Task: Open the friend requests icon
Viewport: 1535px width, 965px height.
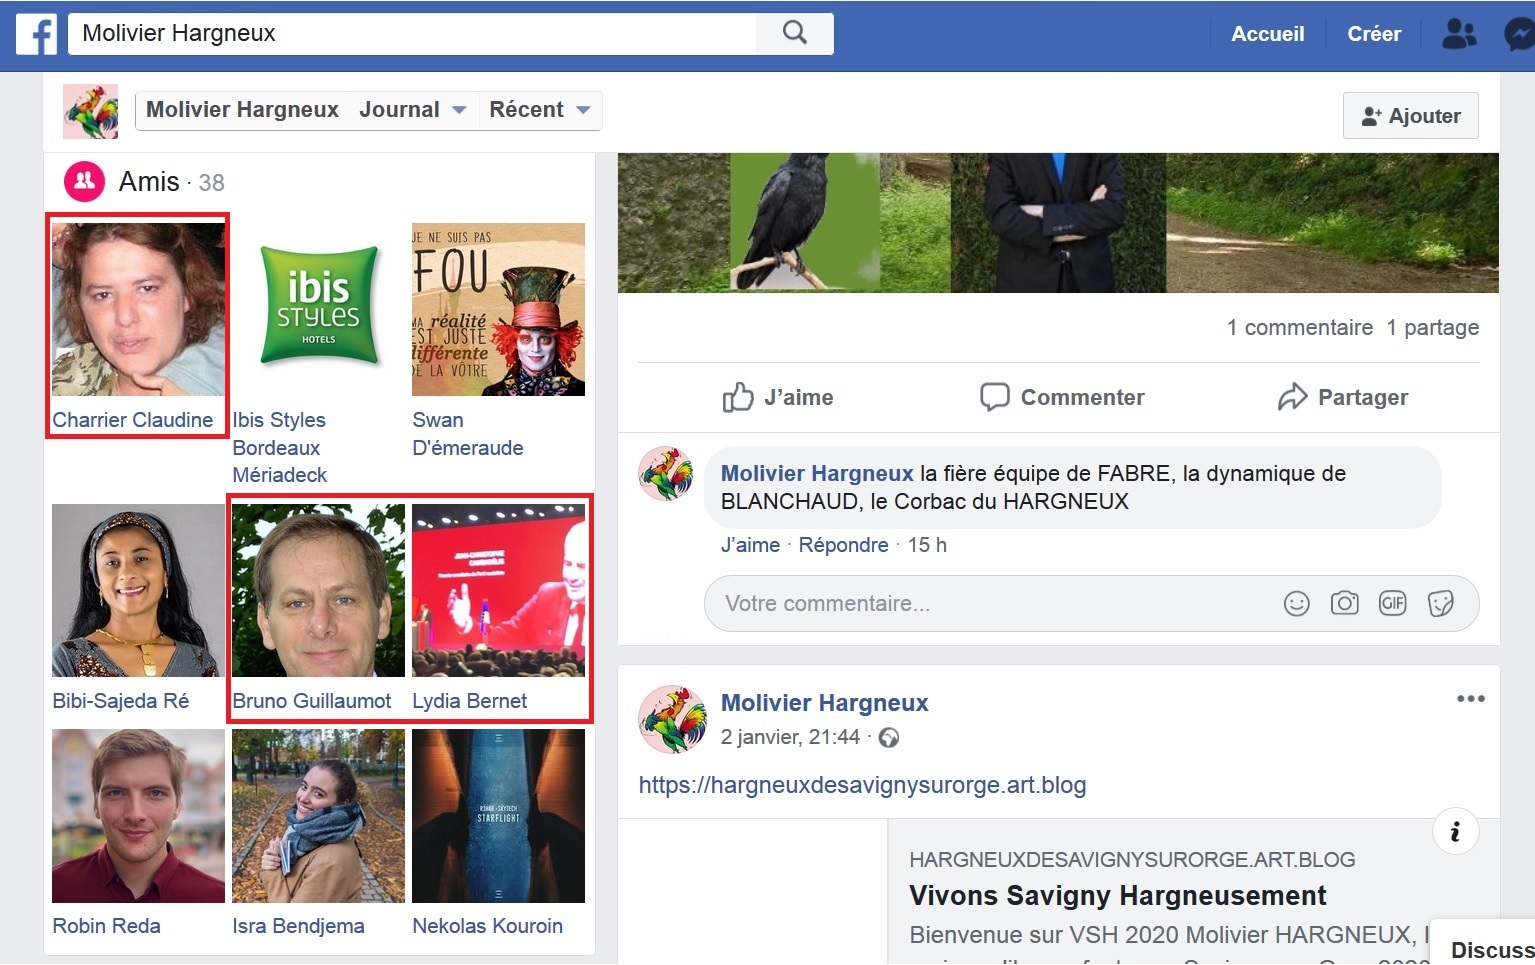Action: [1458, 34]
